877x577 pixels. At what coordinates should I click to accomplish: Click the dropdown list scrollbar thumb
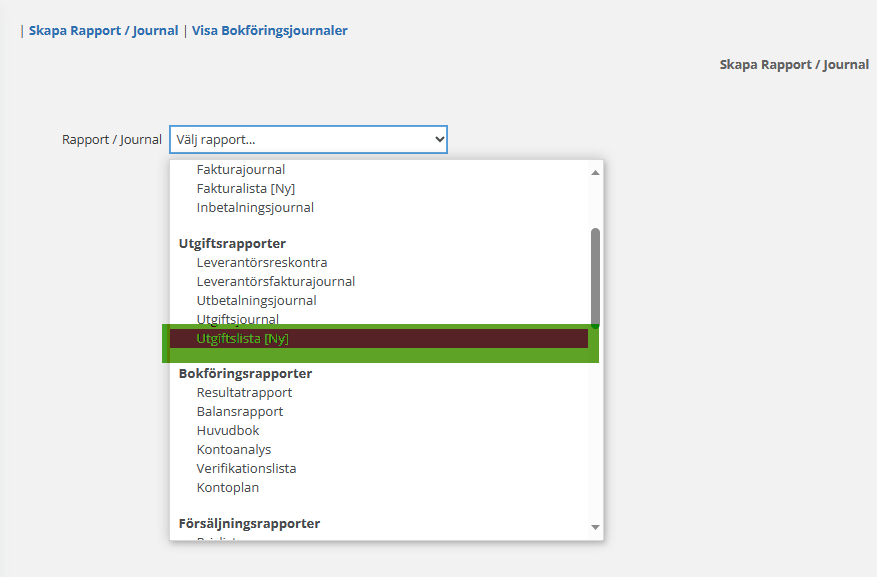pyautogui.click(x=595, y=275)
